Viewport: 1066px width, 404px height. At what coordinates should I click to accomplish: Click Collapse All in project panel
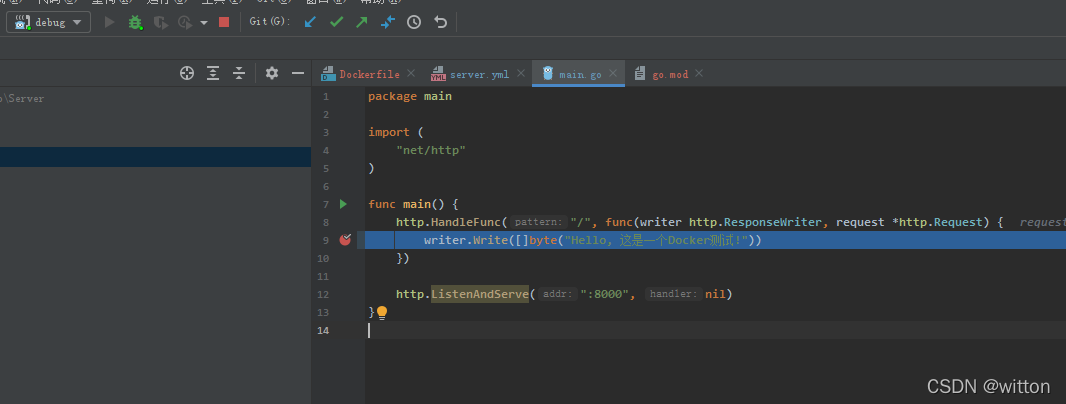(x=239, y=73)
